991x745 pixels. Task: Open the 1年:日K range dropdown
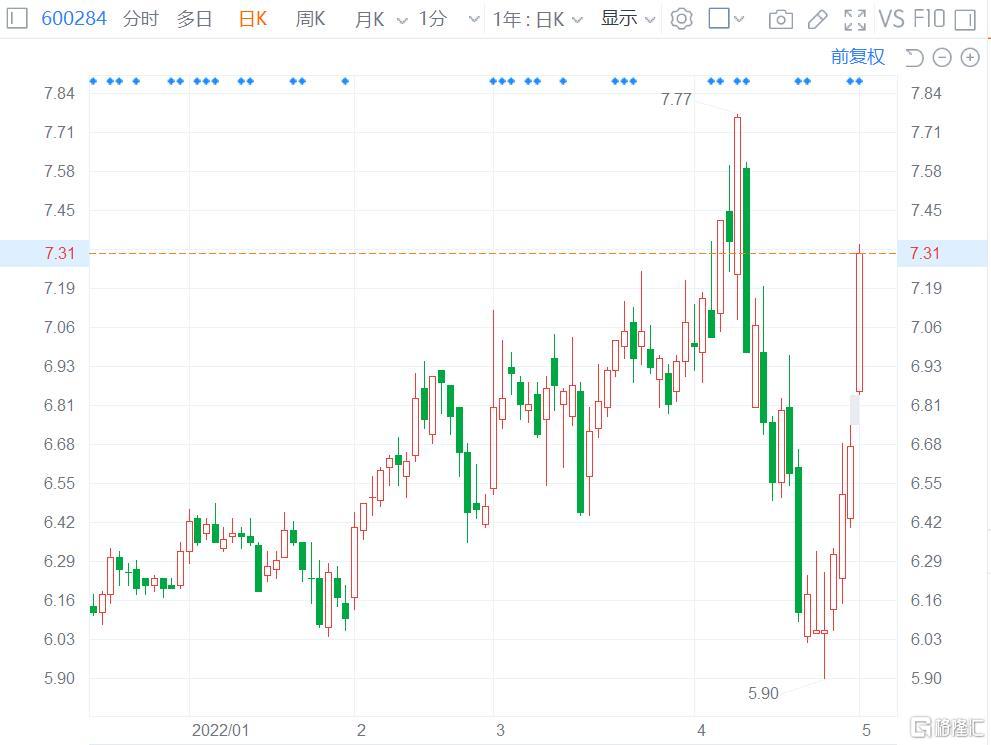[x=537, y=20]
